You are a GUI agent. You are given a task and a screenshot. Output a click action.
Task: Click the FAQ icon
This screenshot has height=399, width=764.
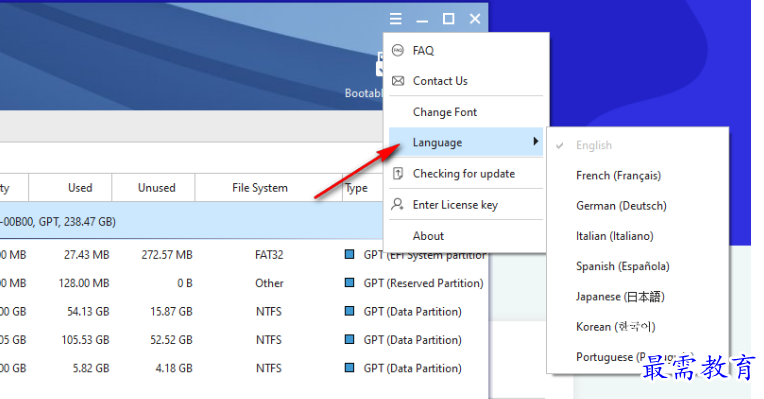click(x=398, y=50)
